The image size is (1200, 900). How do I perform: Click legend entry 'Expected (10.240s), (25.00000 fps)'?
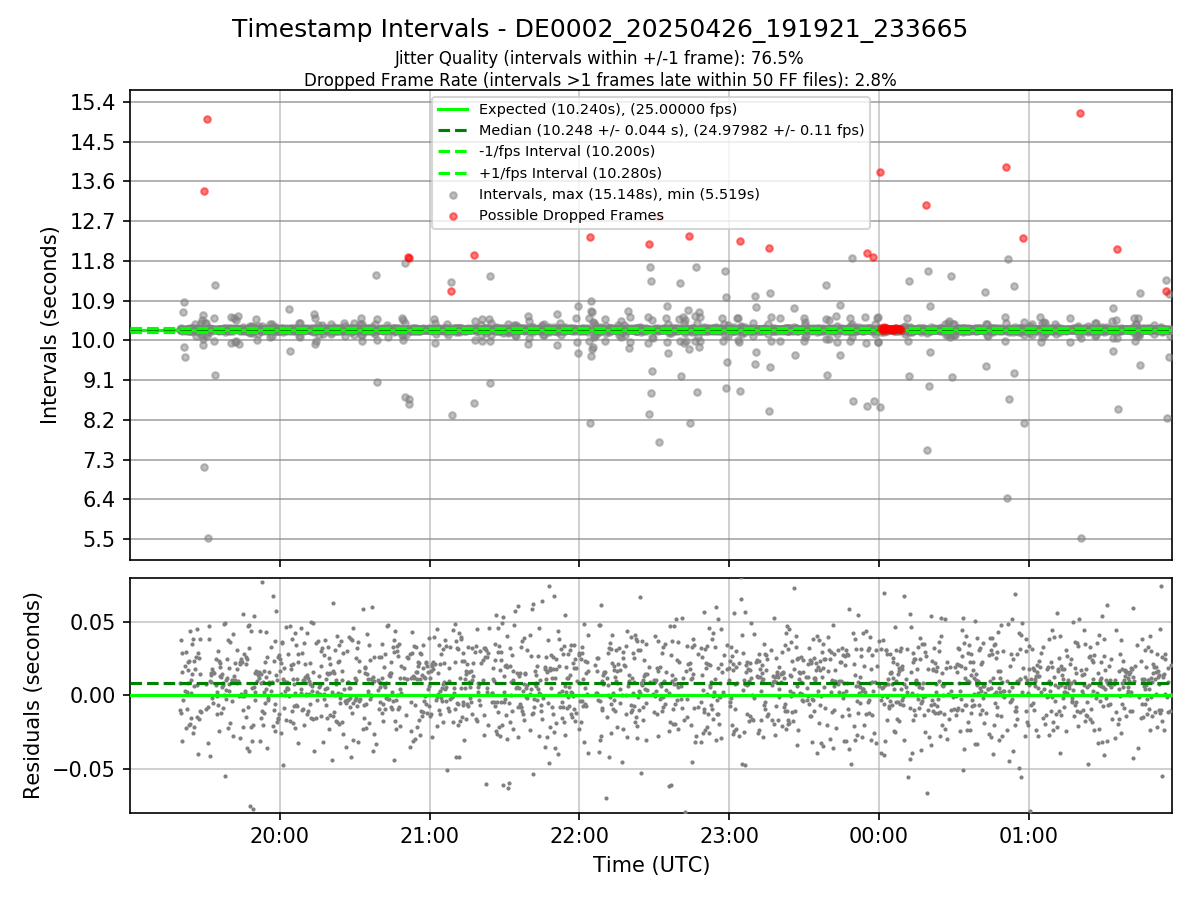click(x=608, y=109)
